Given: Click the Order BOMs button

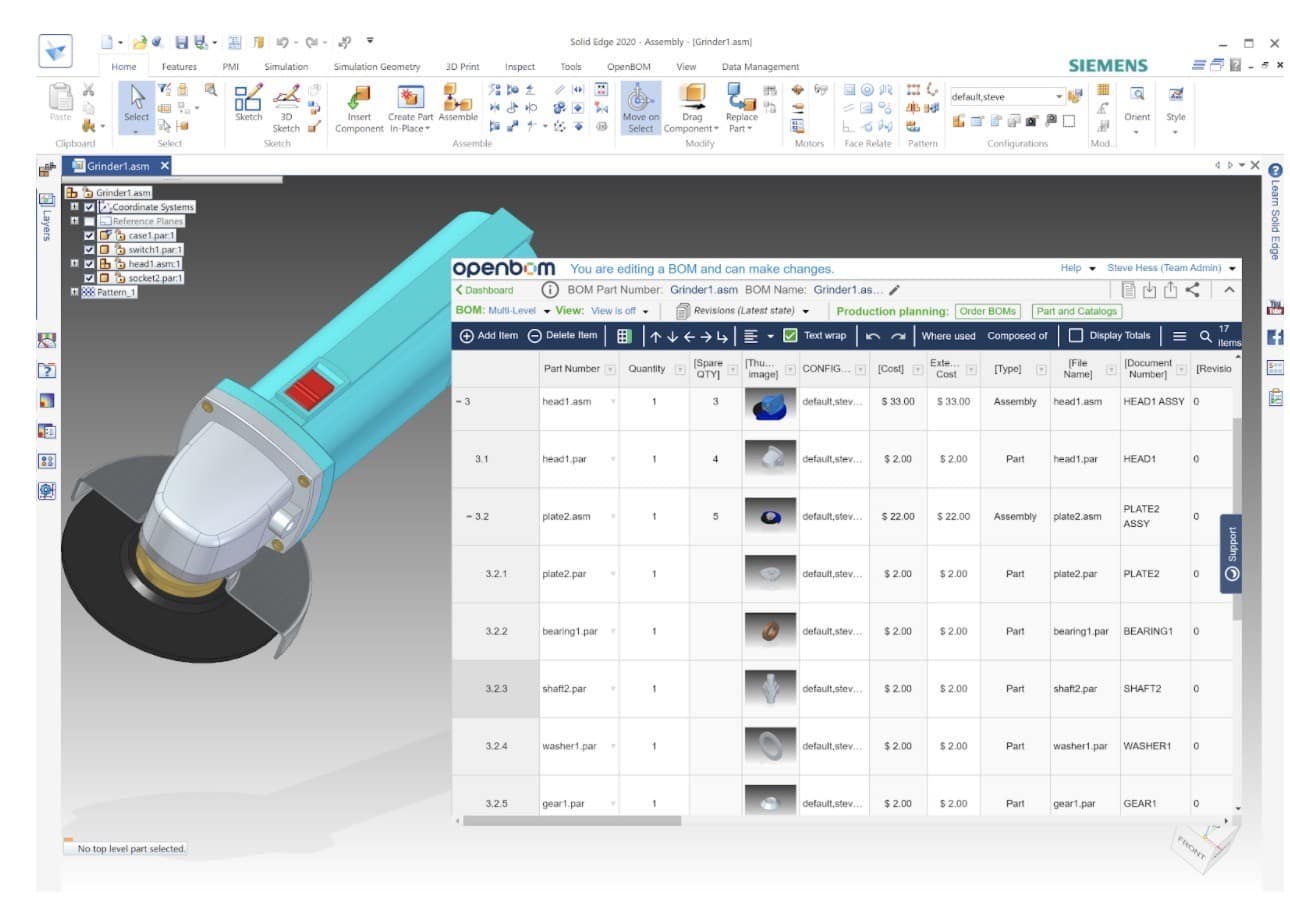Looking at the screenshot, I should click(988, 311).
